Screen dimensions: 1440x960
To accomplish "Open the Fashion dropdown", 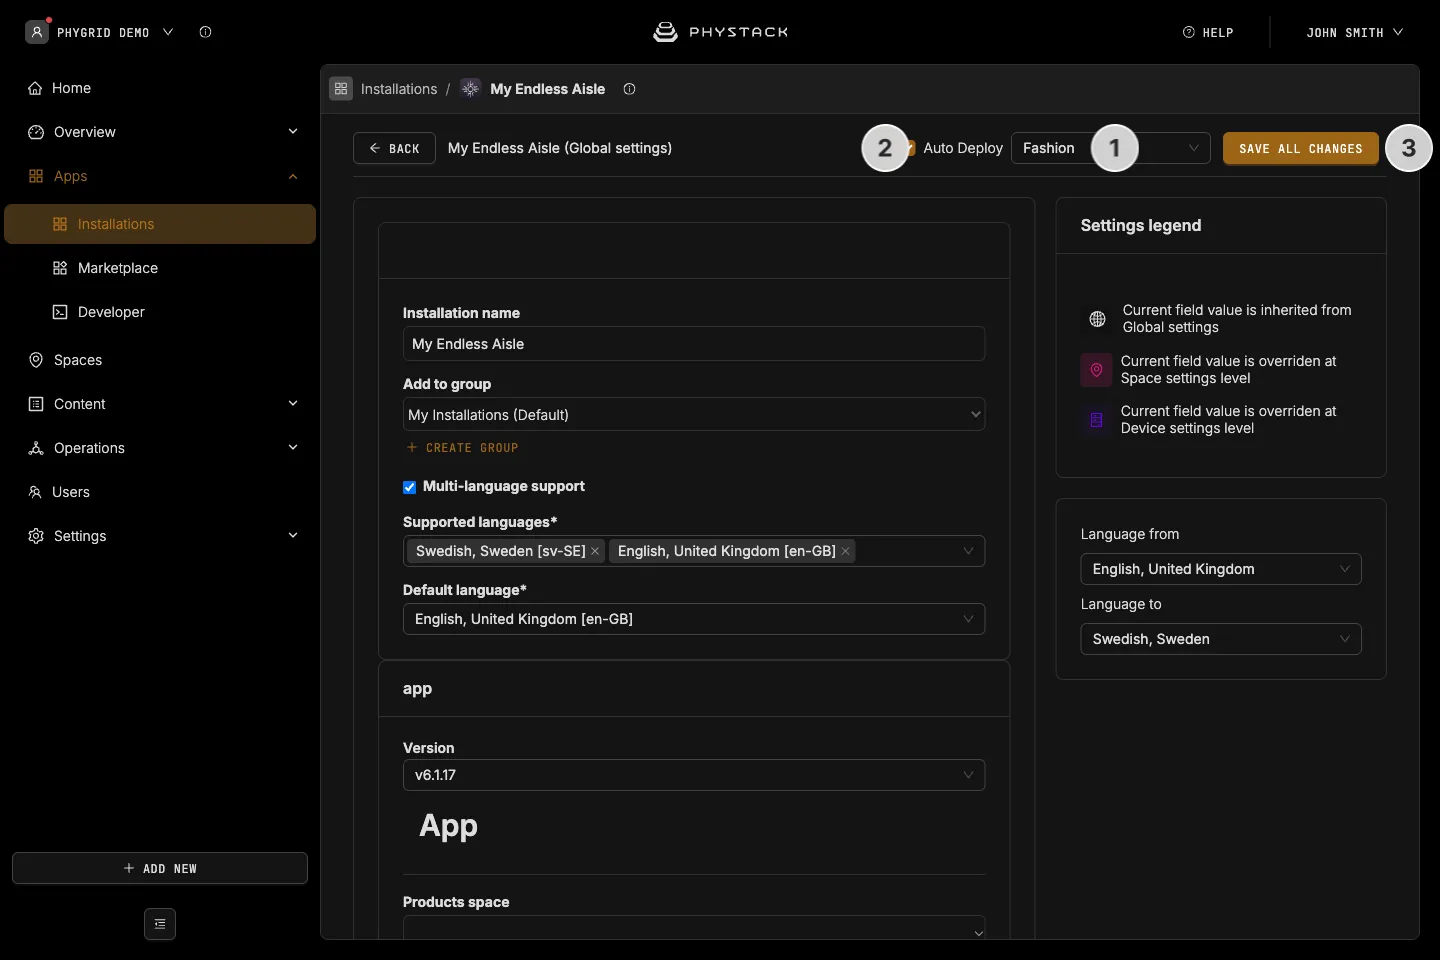I will click(x=1111, y=148).
